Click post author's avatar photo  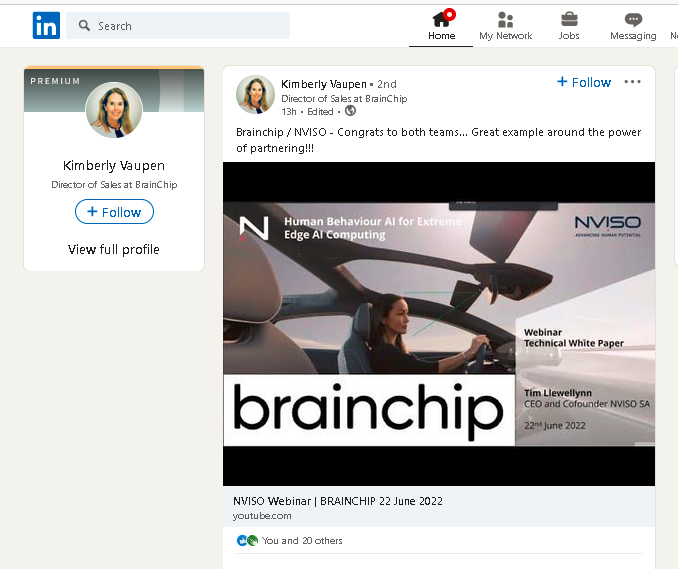(x=255, y=94)
